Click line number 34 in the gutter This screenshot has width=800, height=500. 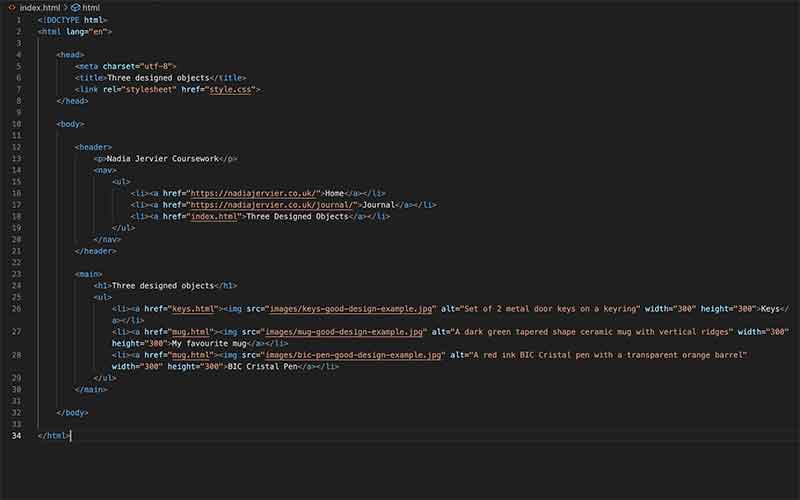[17, 435]
